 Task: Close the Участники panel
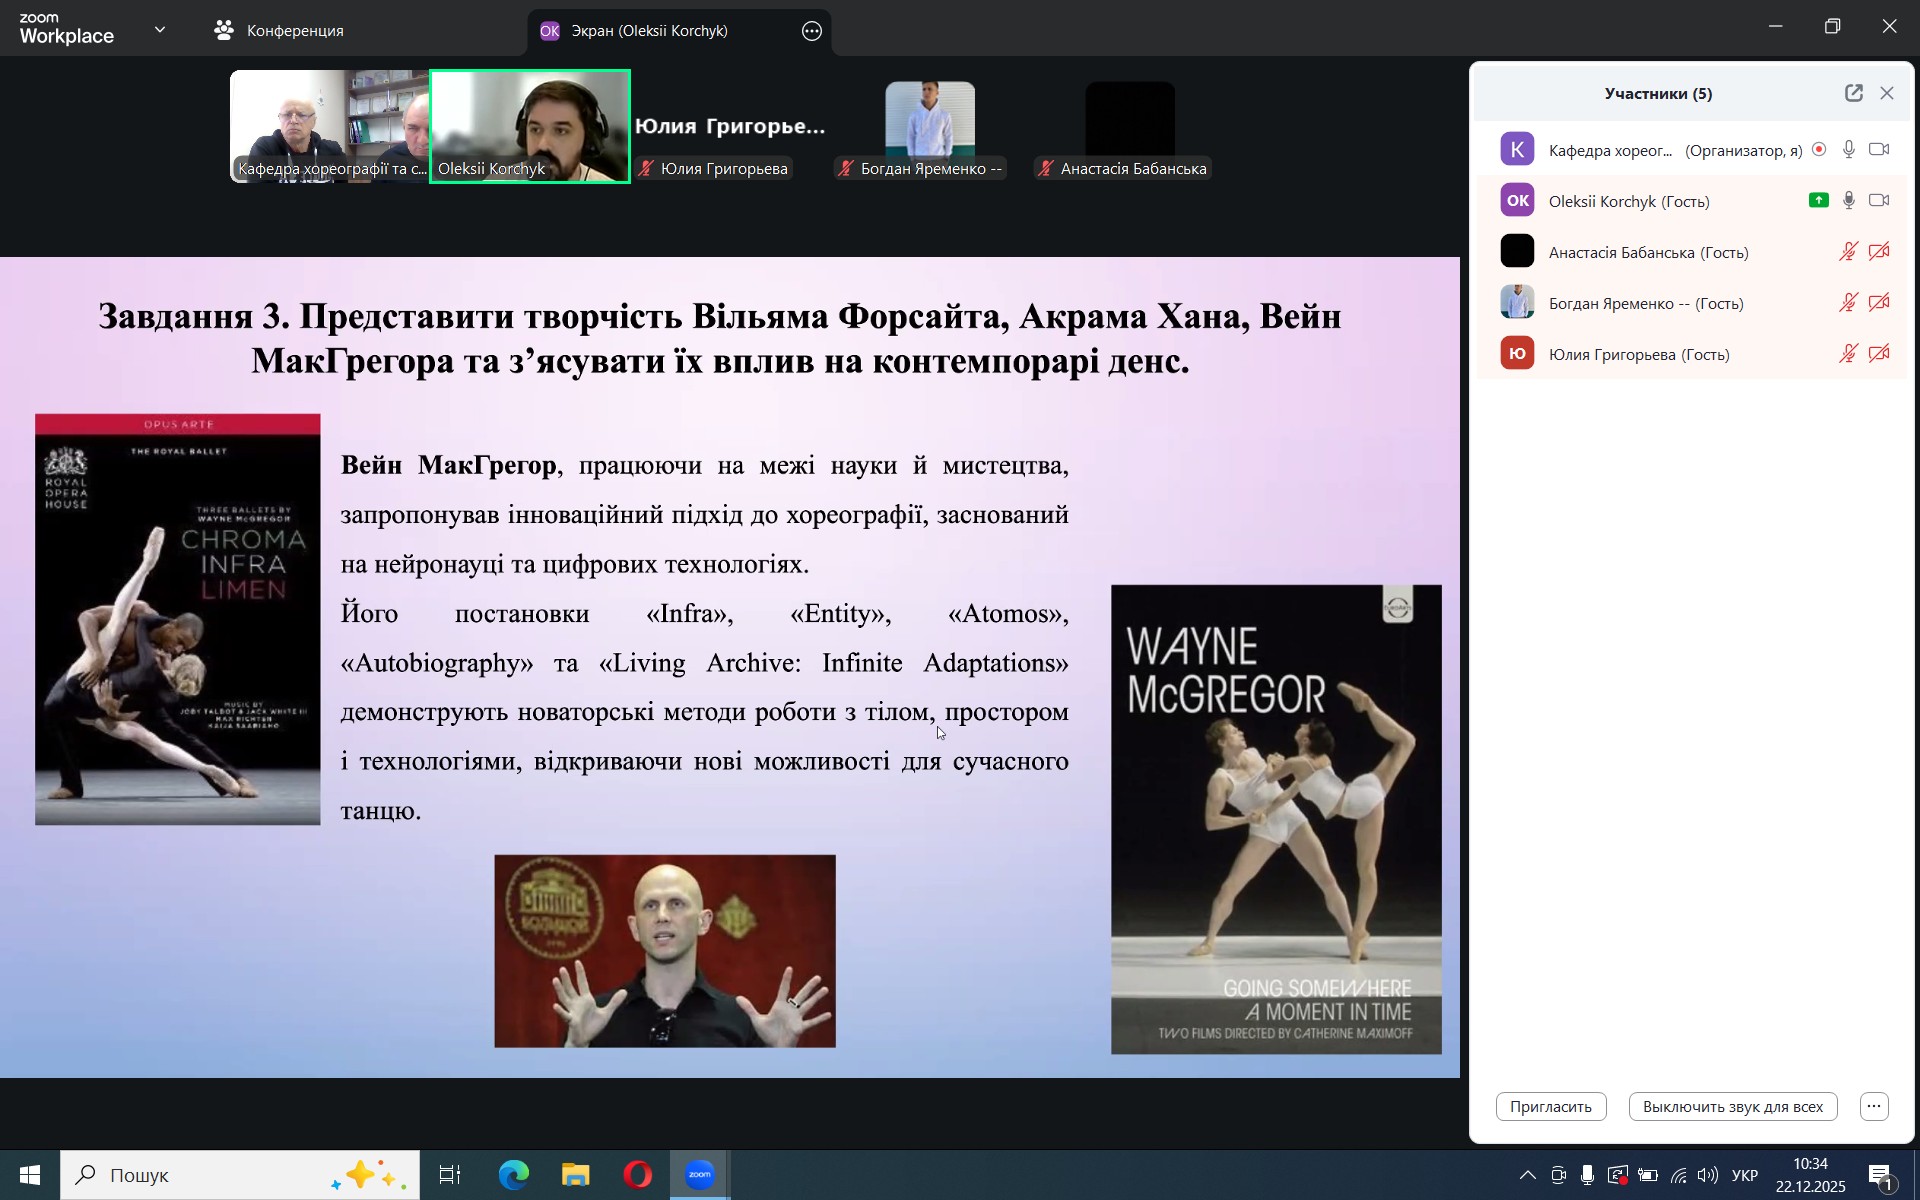tap(1887, 93)
